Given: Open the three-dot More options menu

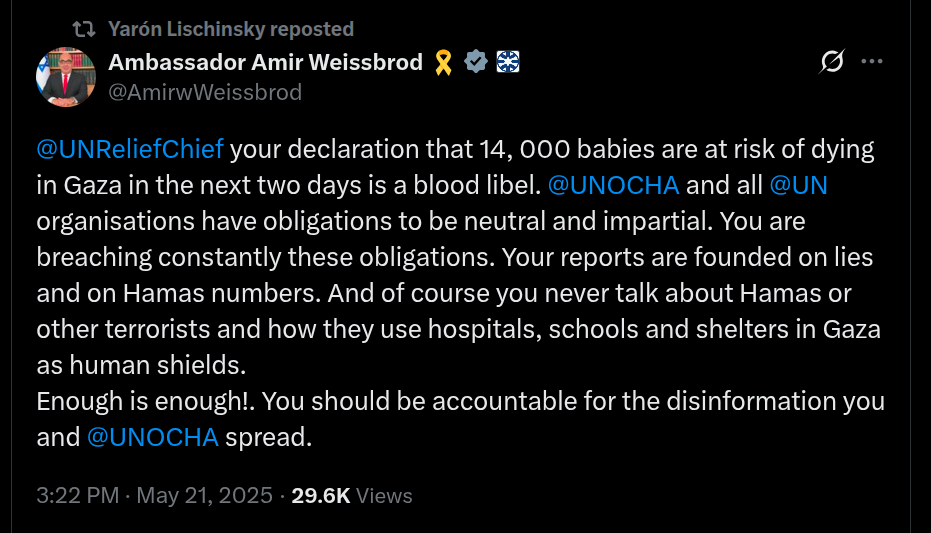Looking at the screenshot, I should (872, 62).
